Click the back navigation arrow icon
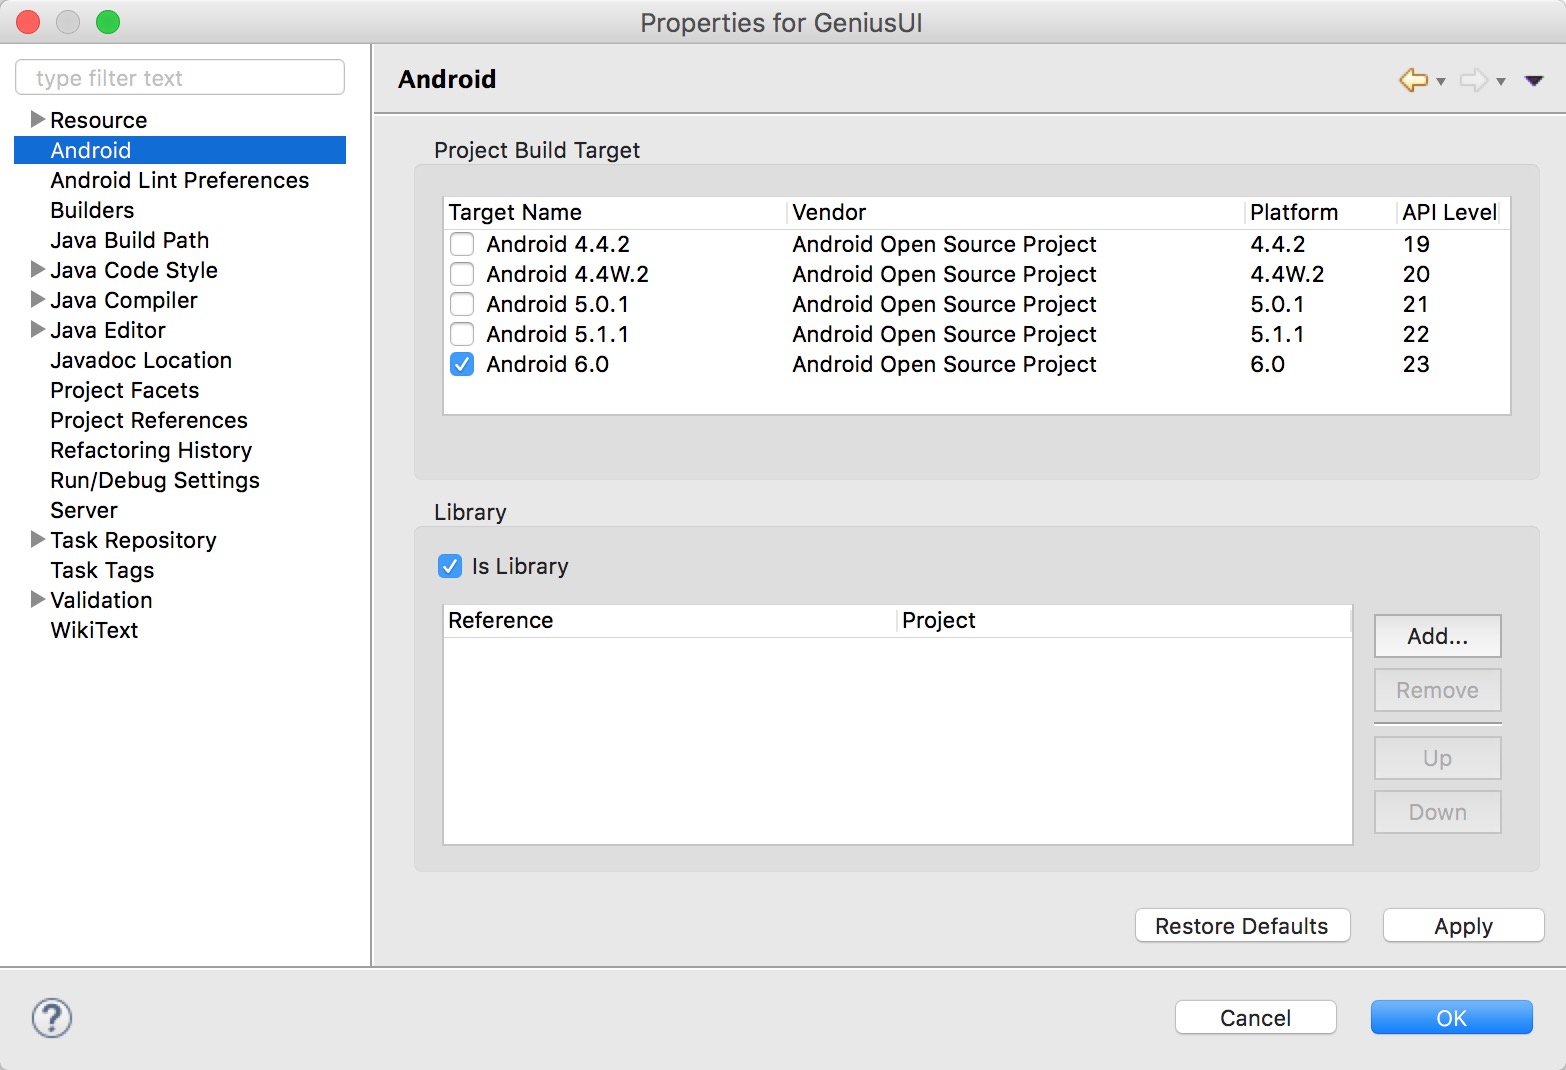Viewport: 1566px width, 1070px height. pyautogui.click(x=1412, y=80)
